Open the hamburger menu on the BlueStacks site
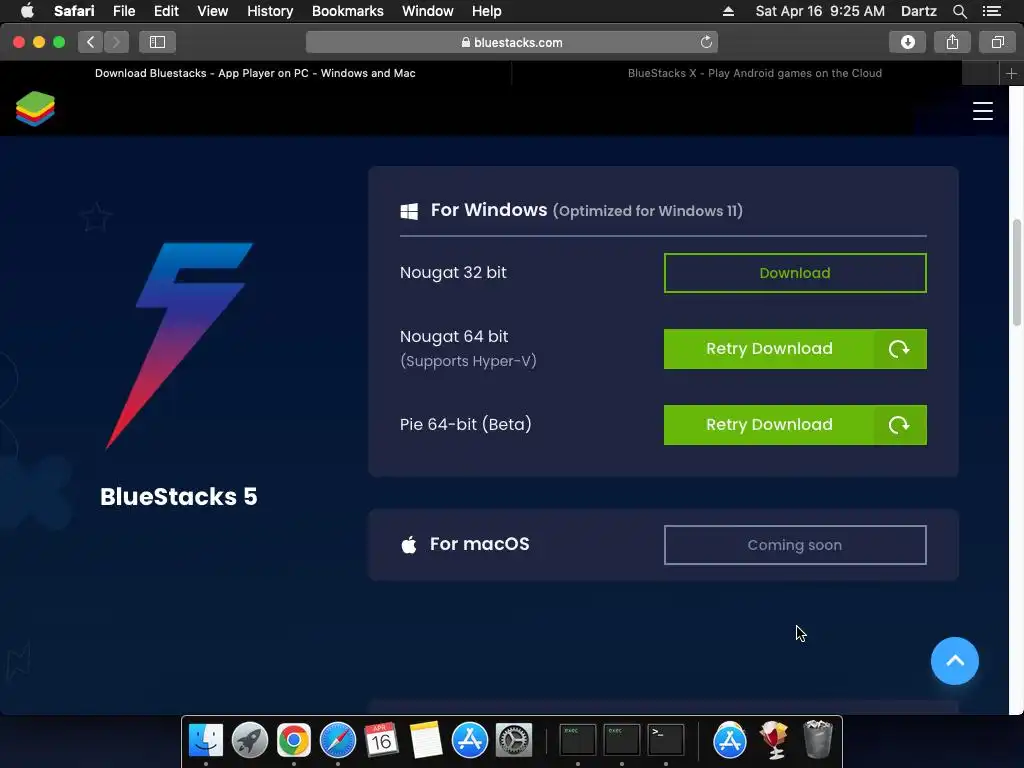The width and height of the screenshot is (1024, 768). (982, 110)
